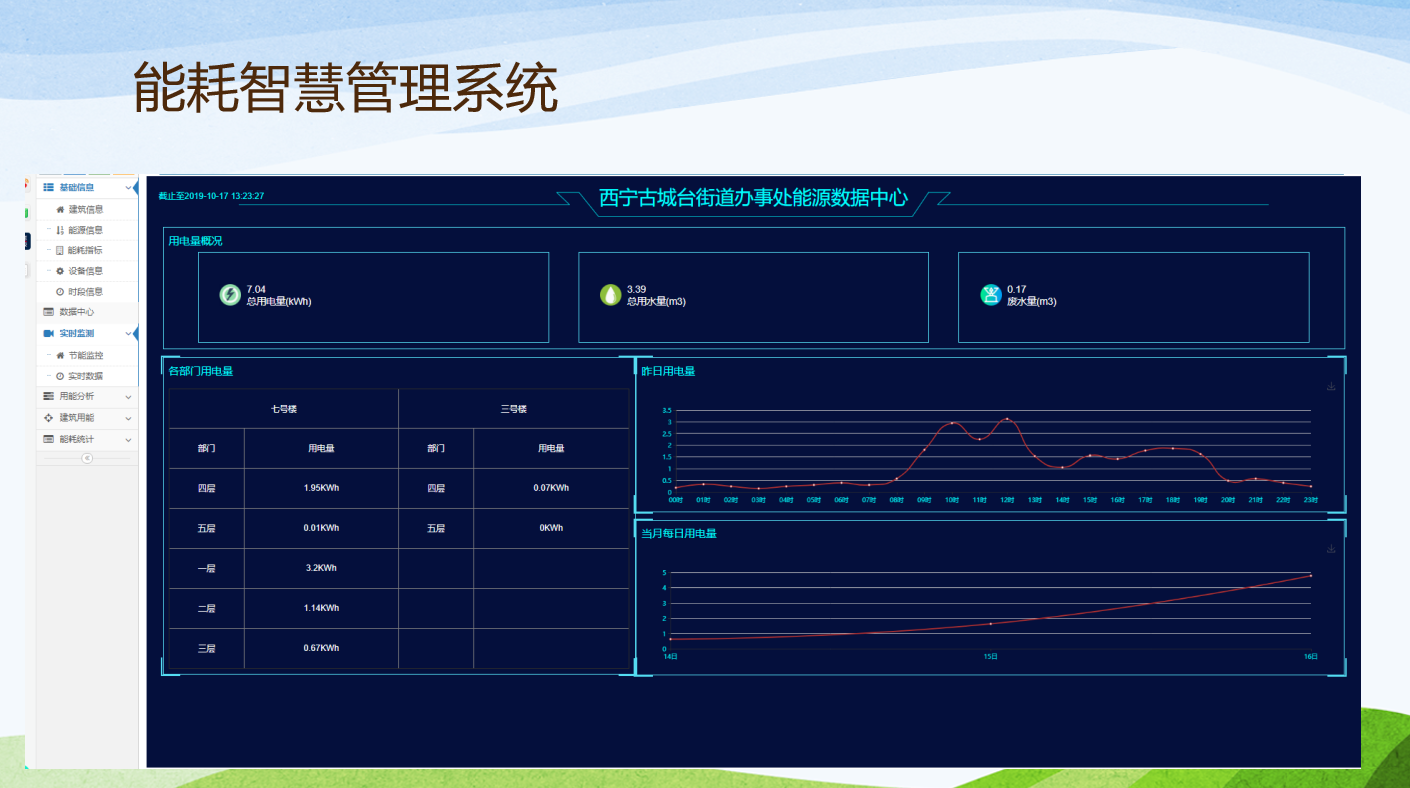Click the 0.01KWh cell
Viewport: 1410px width, 788px height.
[321, 528]
